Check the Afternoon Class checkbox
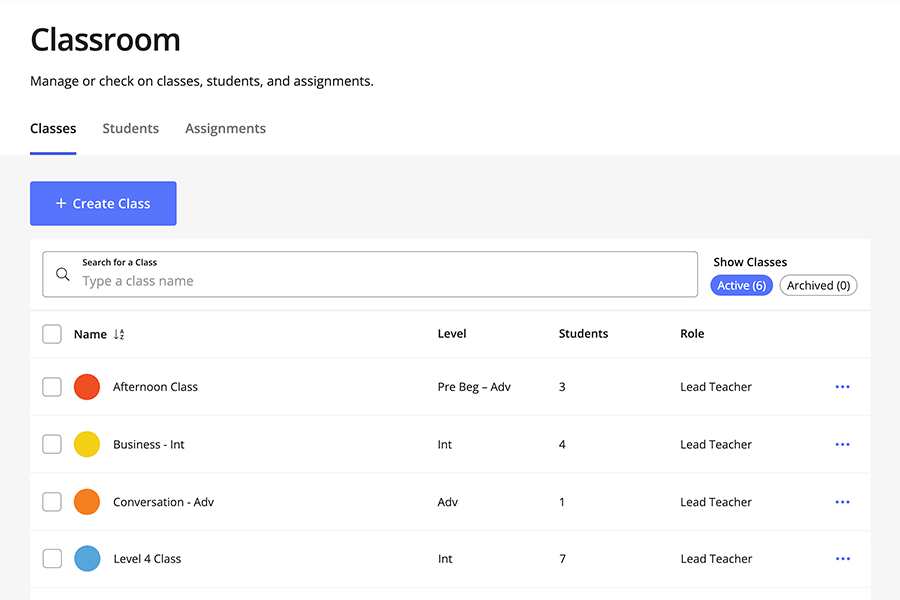 [x=52, y=387]
